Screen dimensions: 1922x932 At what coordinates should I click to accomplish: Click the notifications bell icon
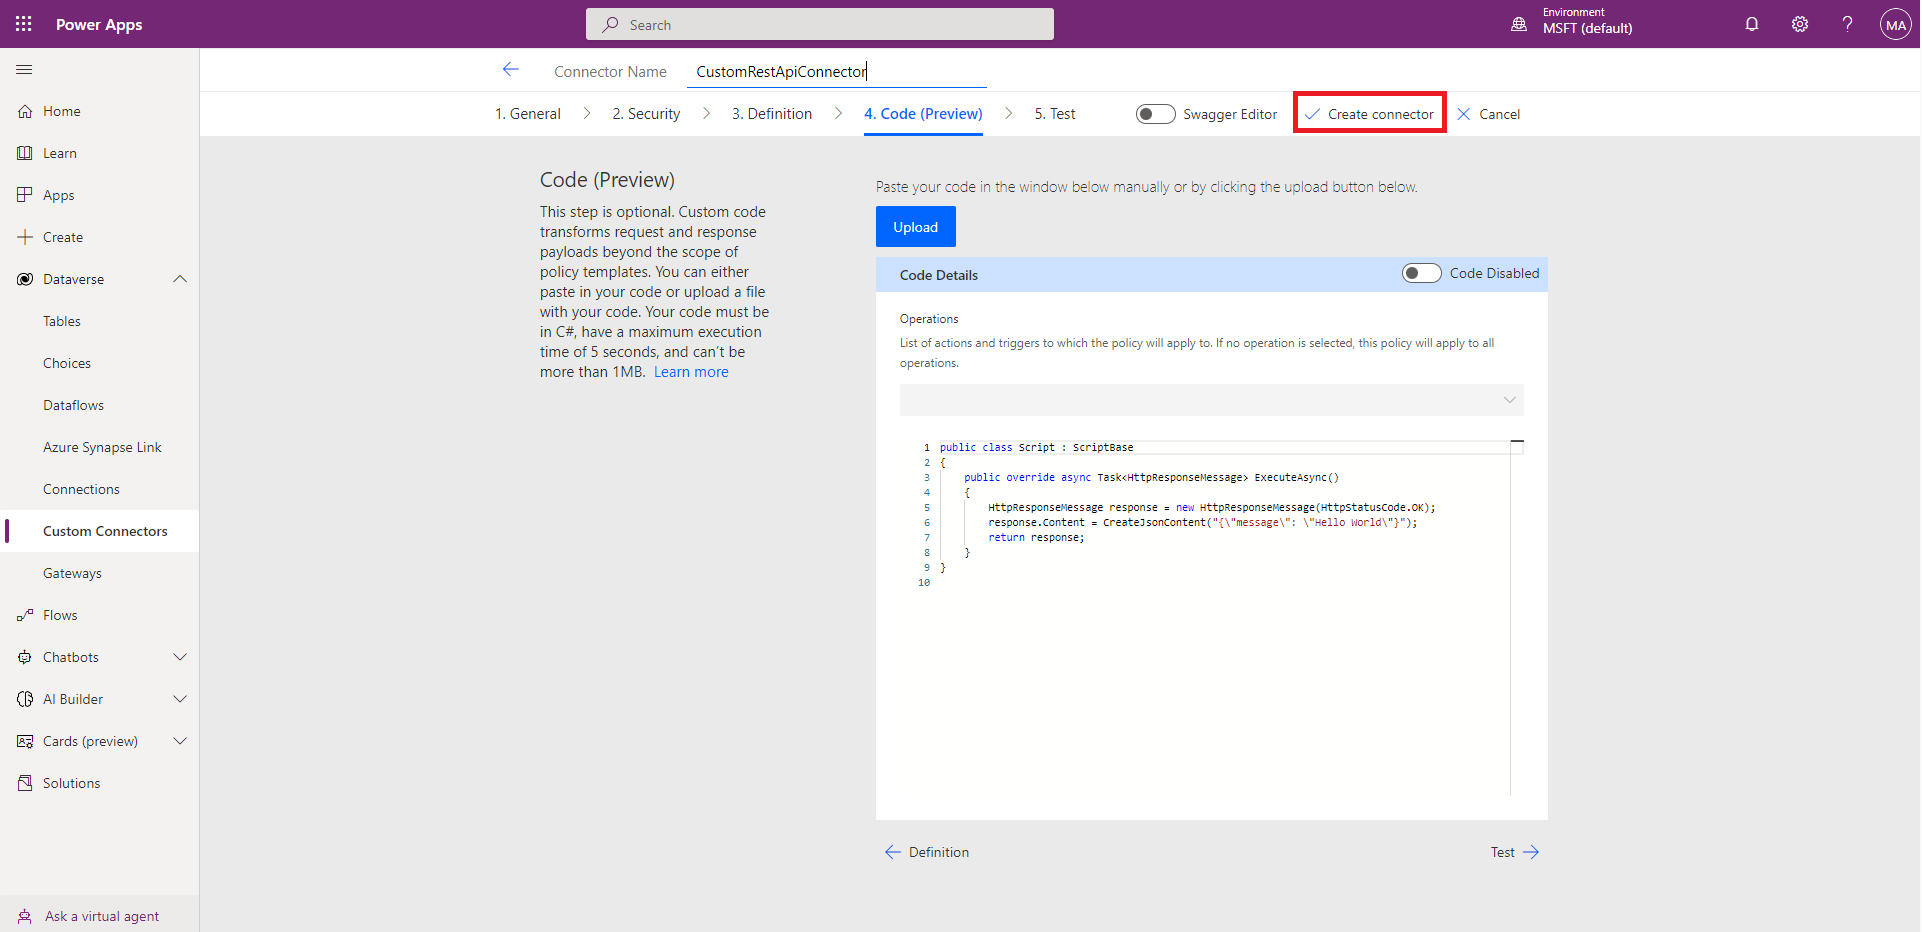point(1751,24)
